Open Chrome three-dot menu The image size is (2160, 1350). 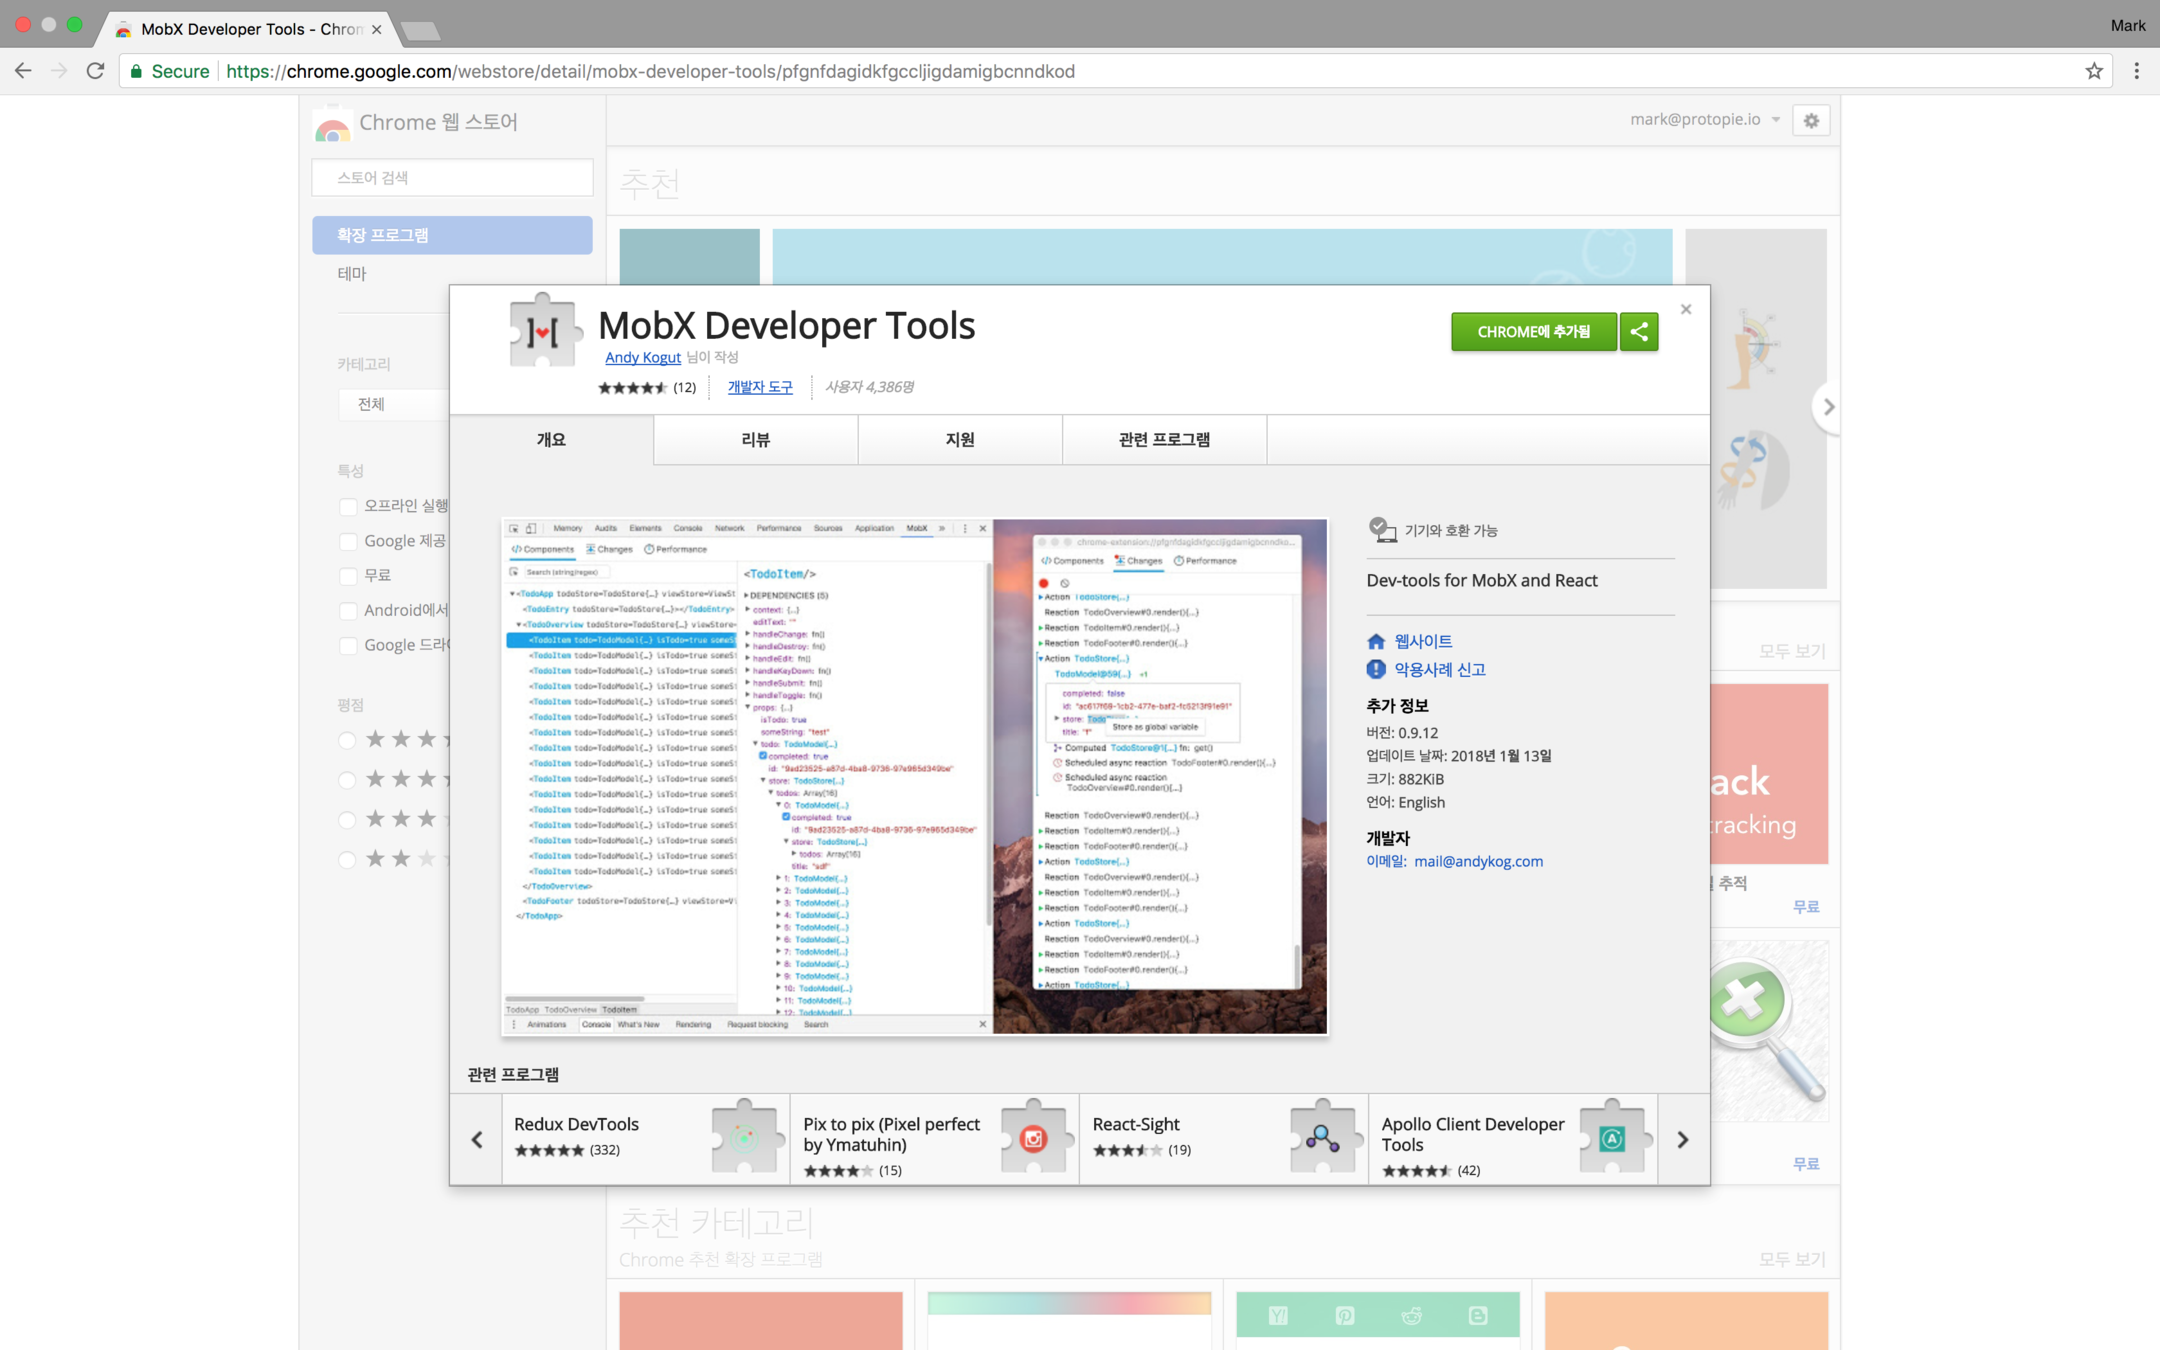2136,71
